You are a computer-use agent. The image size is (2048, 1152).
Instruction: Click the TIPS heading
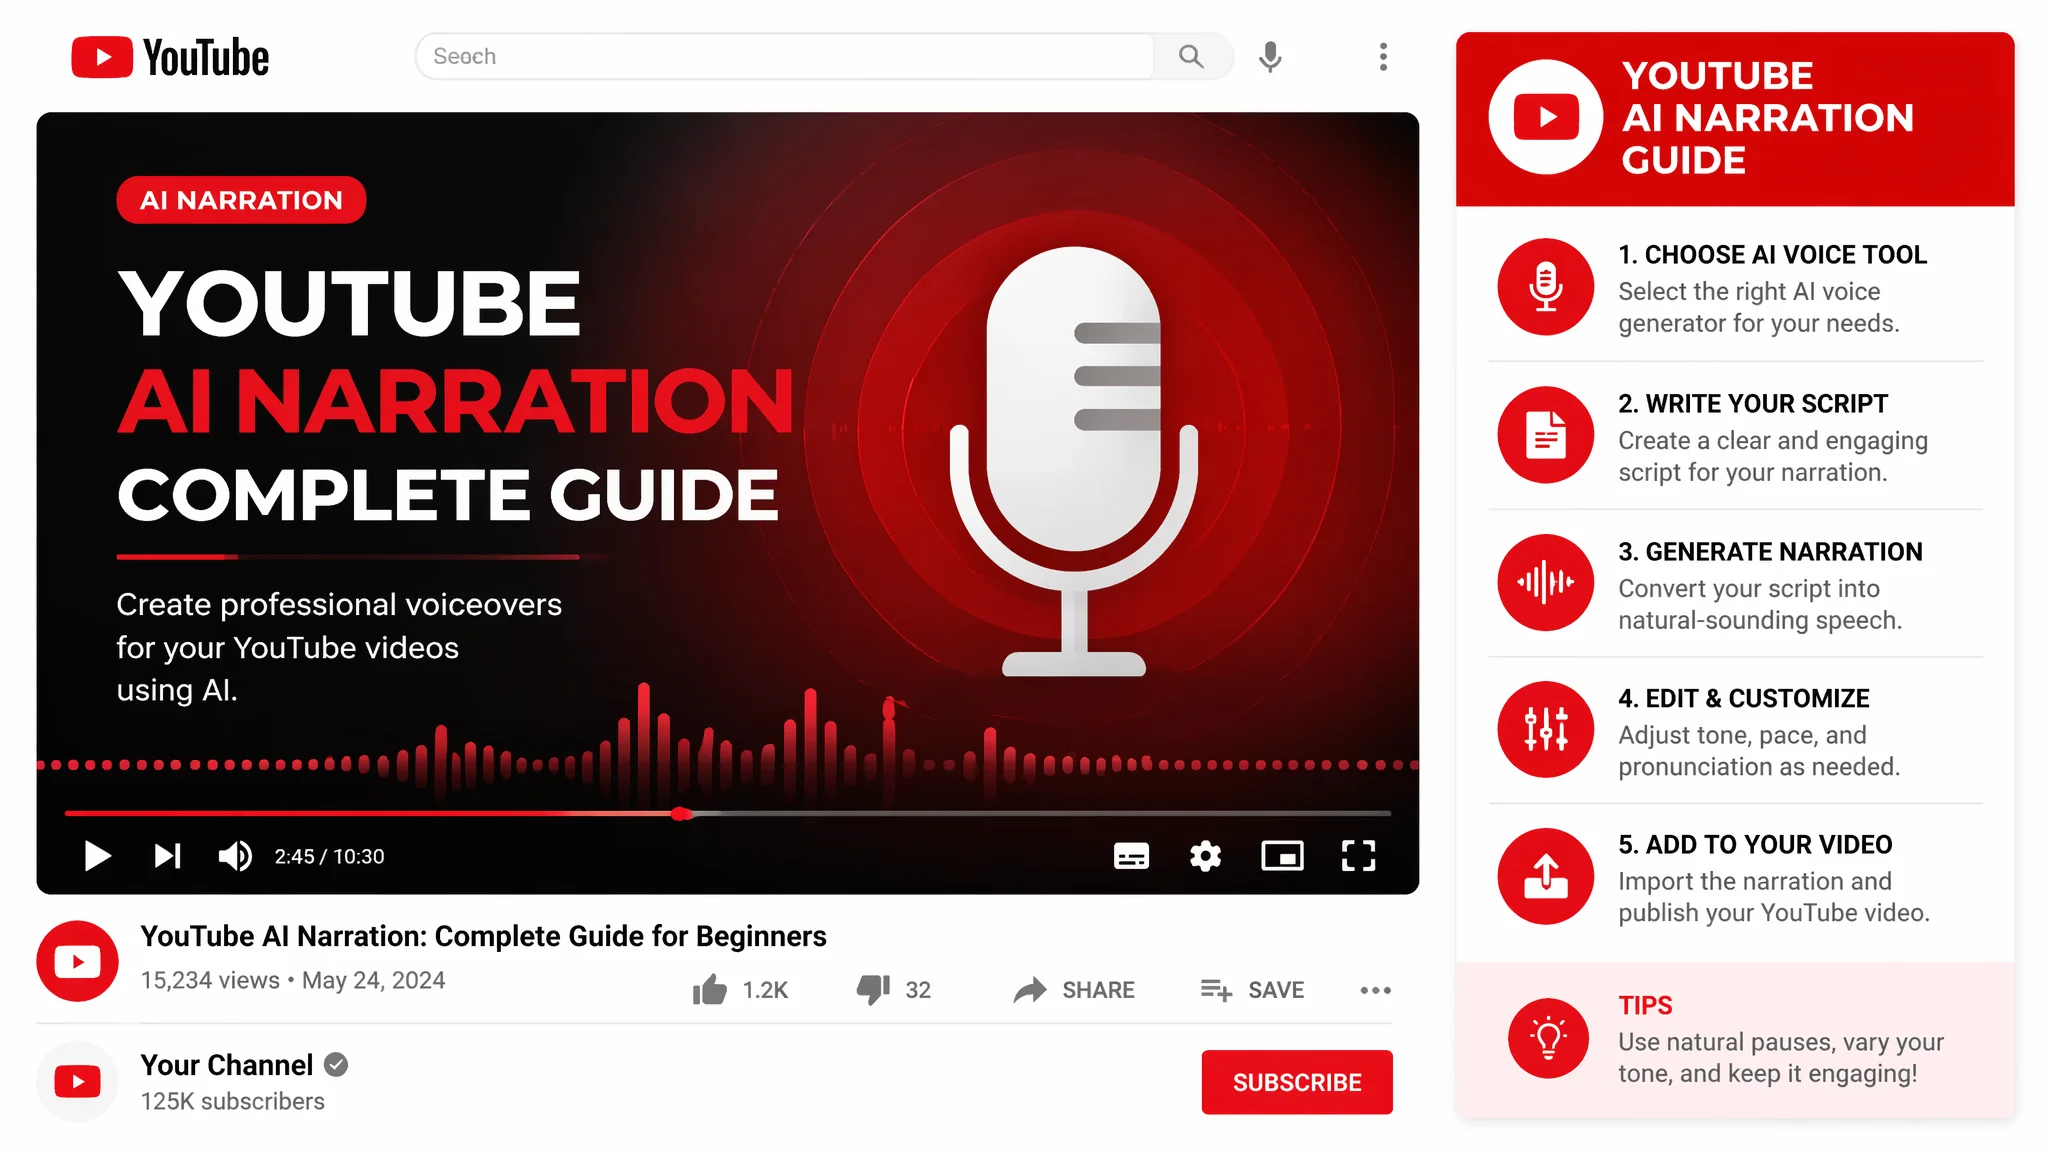click(x=1645, y=1005)
